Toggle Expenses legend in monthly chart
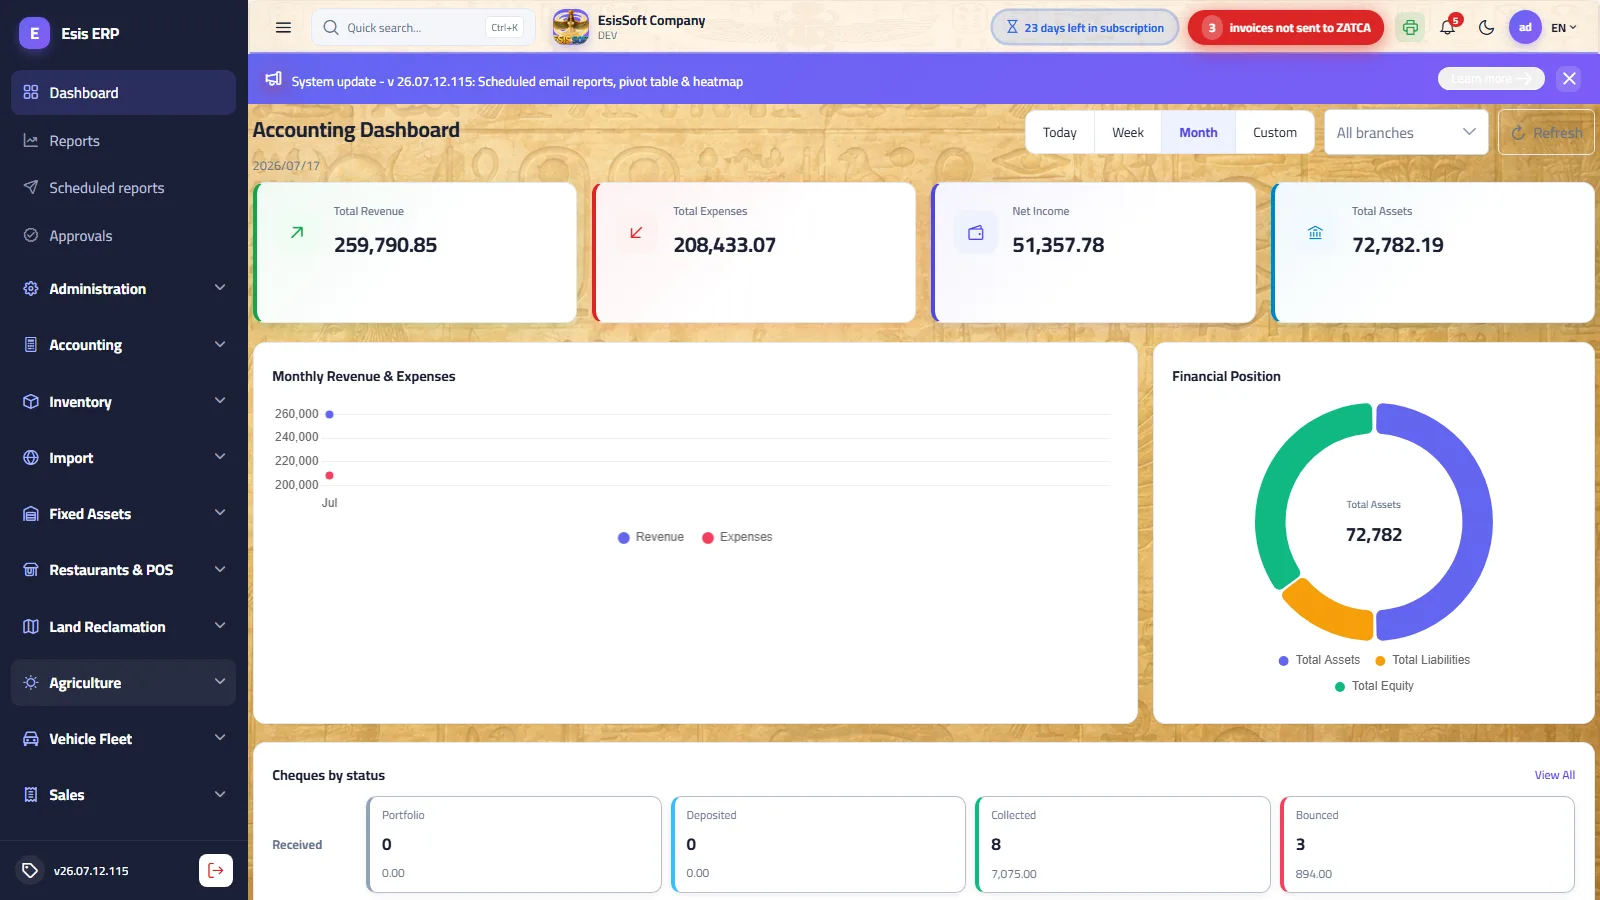1600x900 pixels. point(737,537)
